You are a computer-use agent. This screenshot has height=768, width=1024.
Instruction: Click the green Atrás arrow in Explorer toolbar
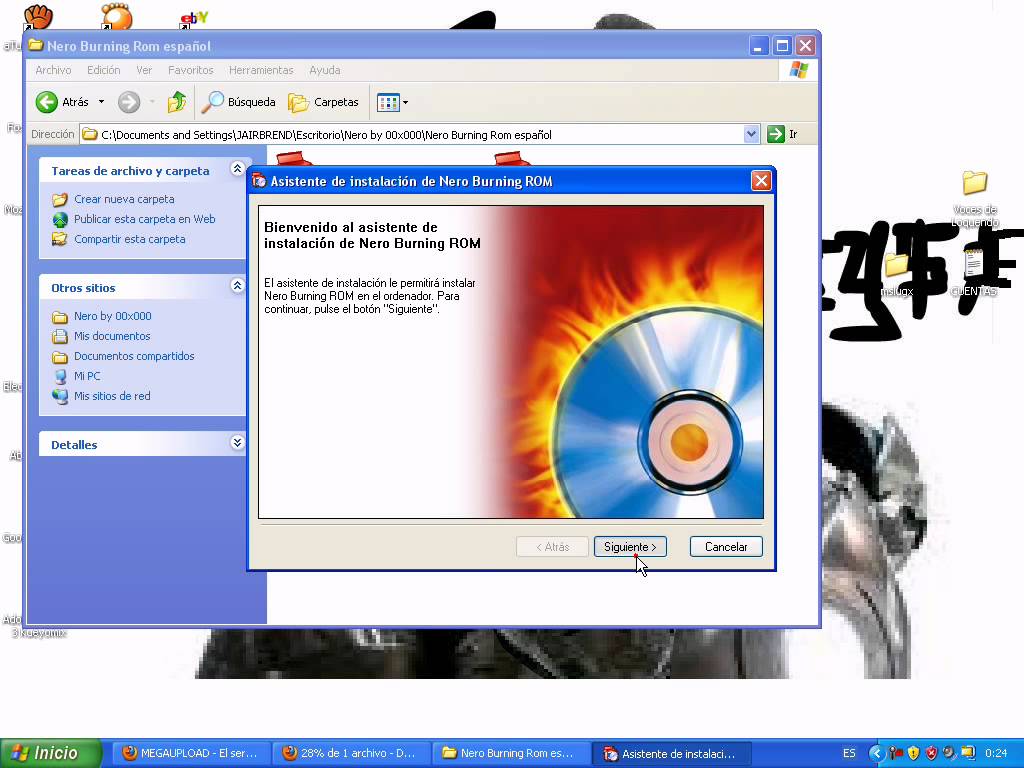[x=46, y=102]
